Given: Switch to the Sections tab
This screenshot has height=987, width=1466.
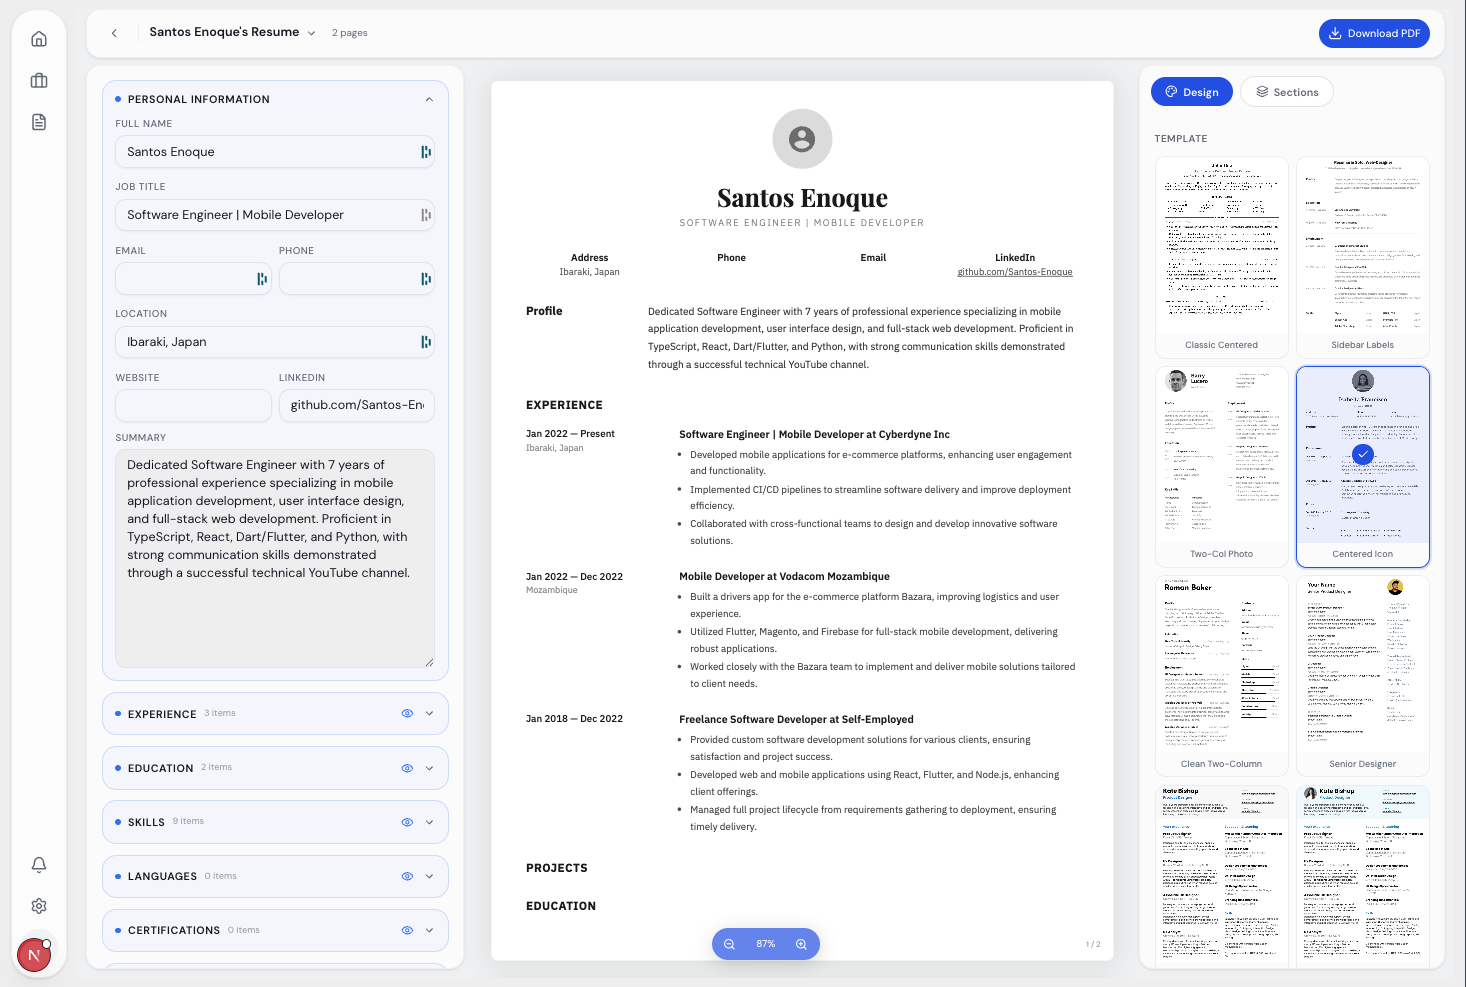Looking at the screenshot, I should coord(1286,92).
